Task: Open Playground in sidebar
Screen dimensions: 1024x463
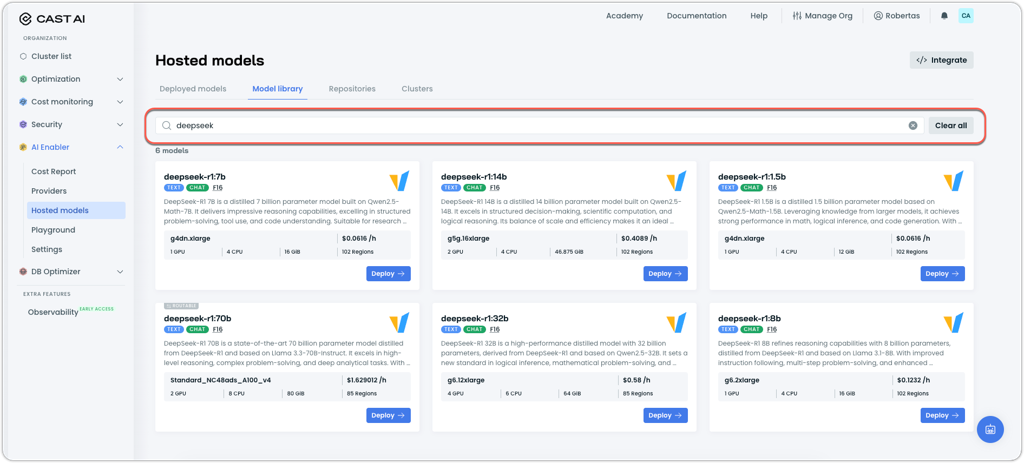Action: pos(53,230)
